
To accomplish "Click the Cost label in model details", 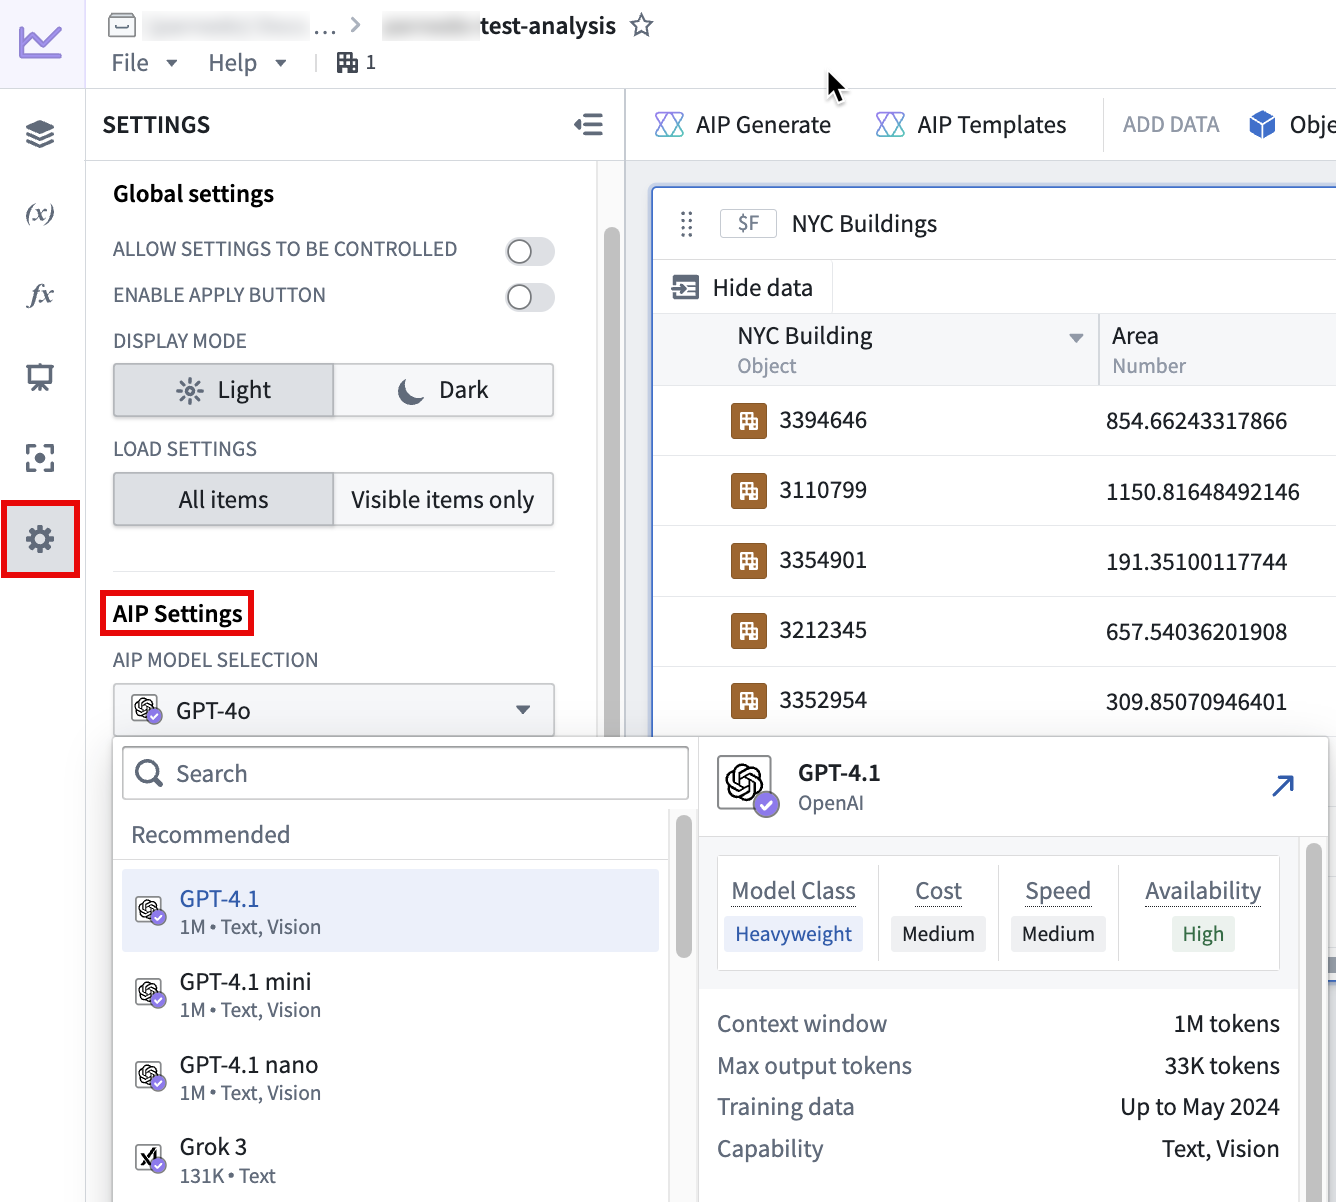I will 938,891.
